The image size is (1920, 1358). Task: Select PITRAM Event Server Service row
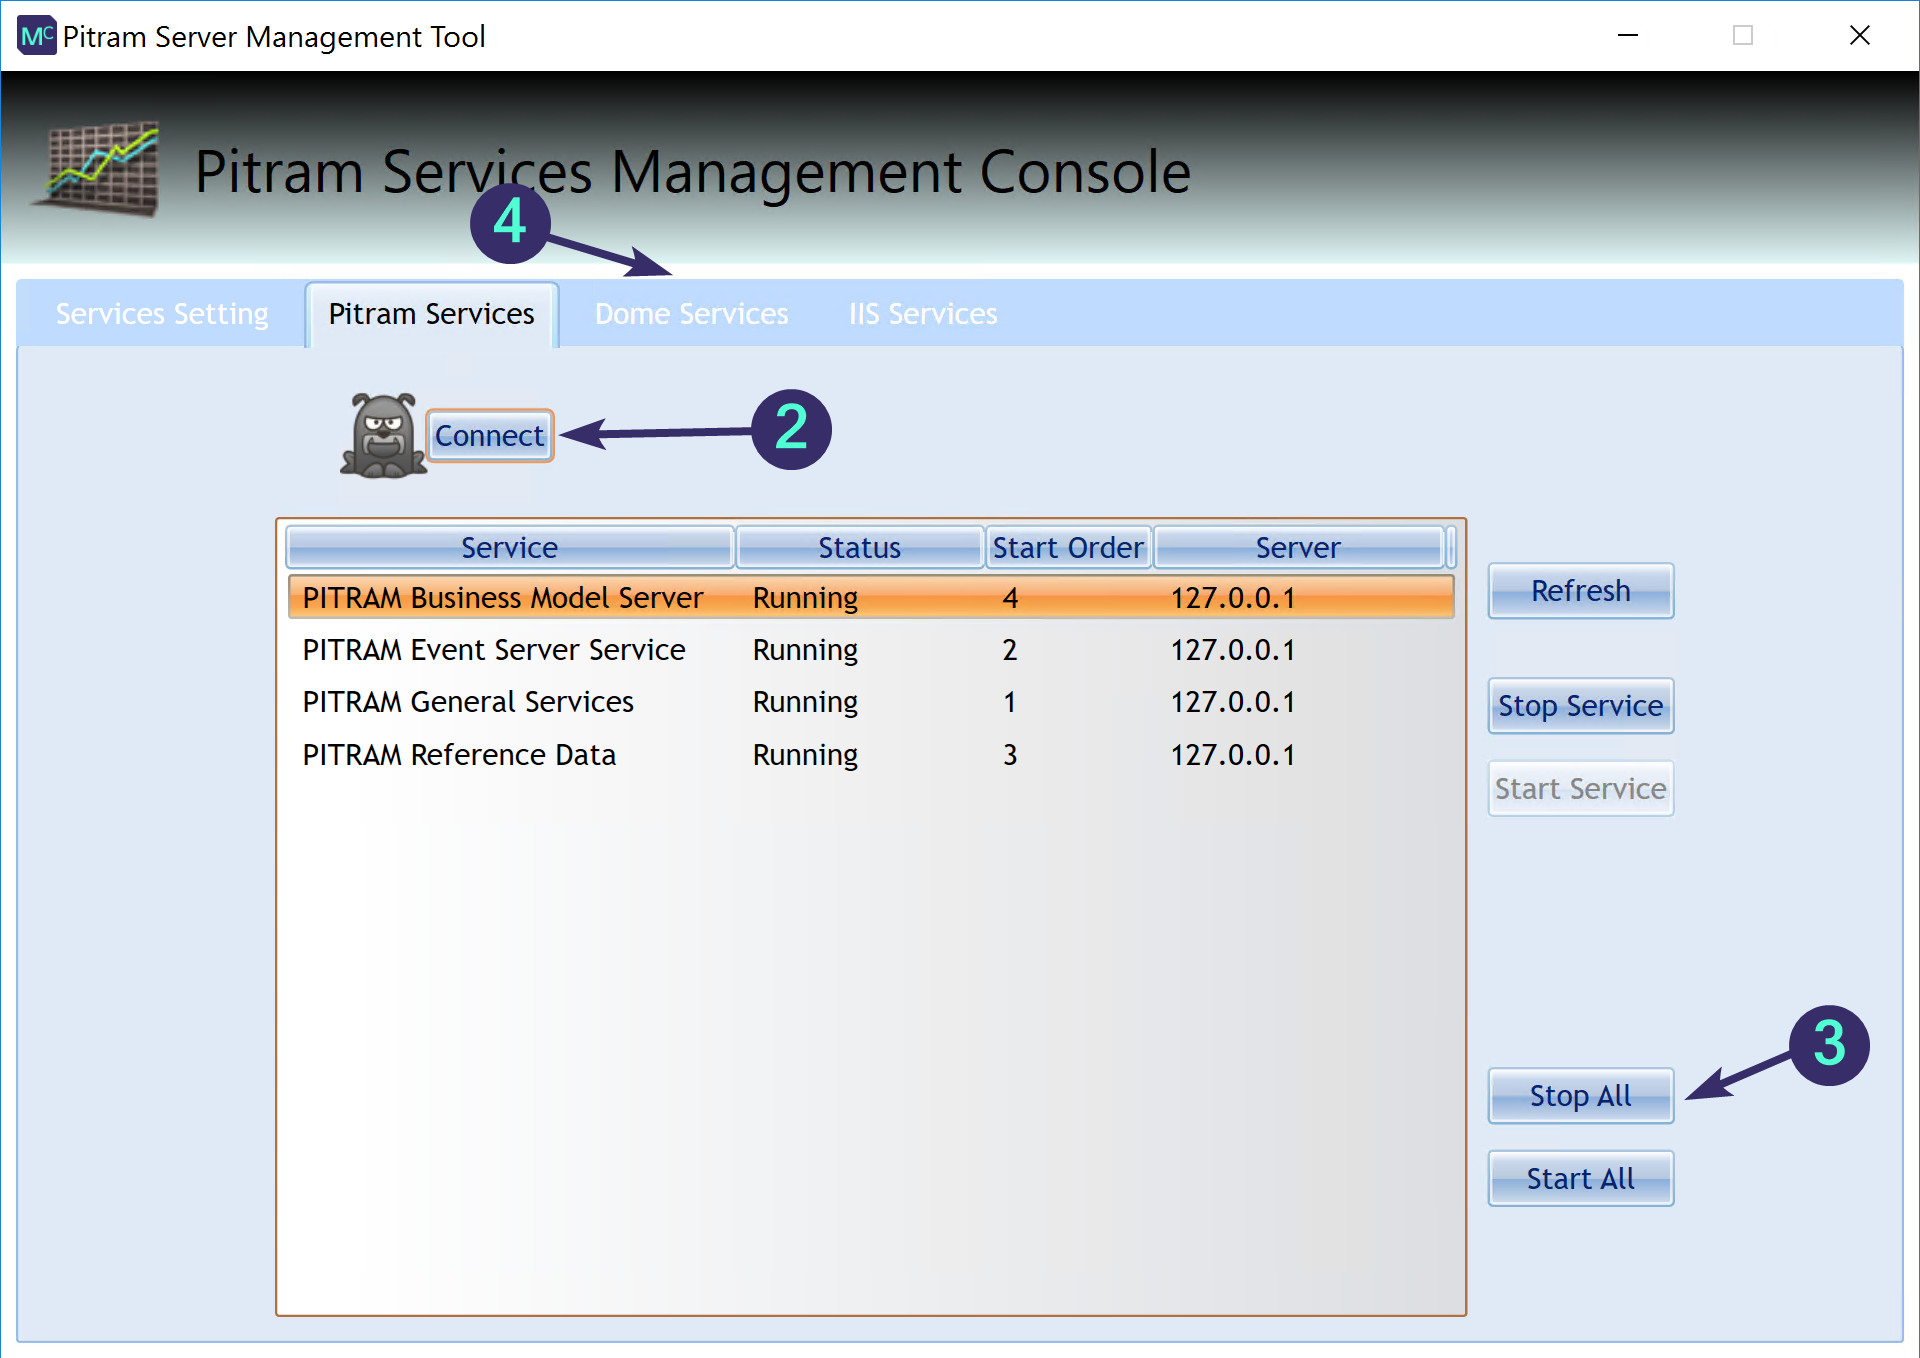494,650
